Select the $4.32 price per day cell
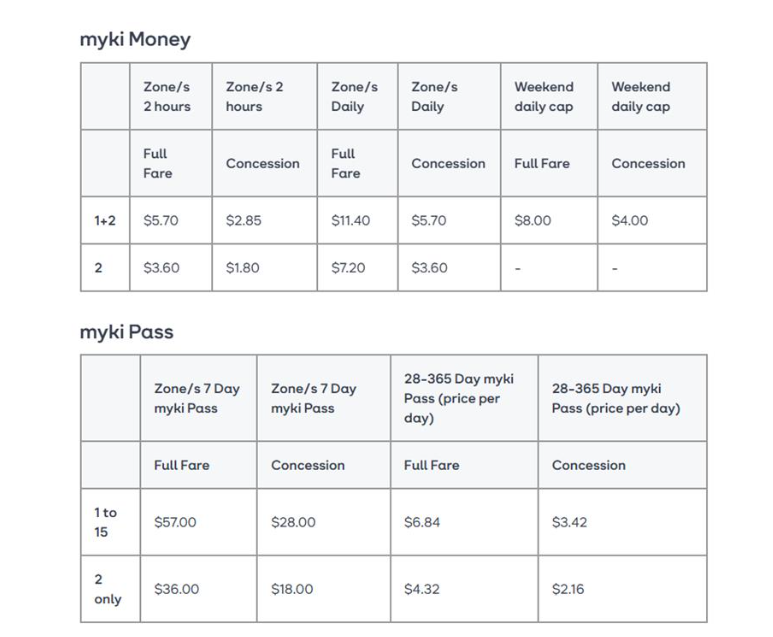Screen dimensions: 773x637 (422, 589)
